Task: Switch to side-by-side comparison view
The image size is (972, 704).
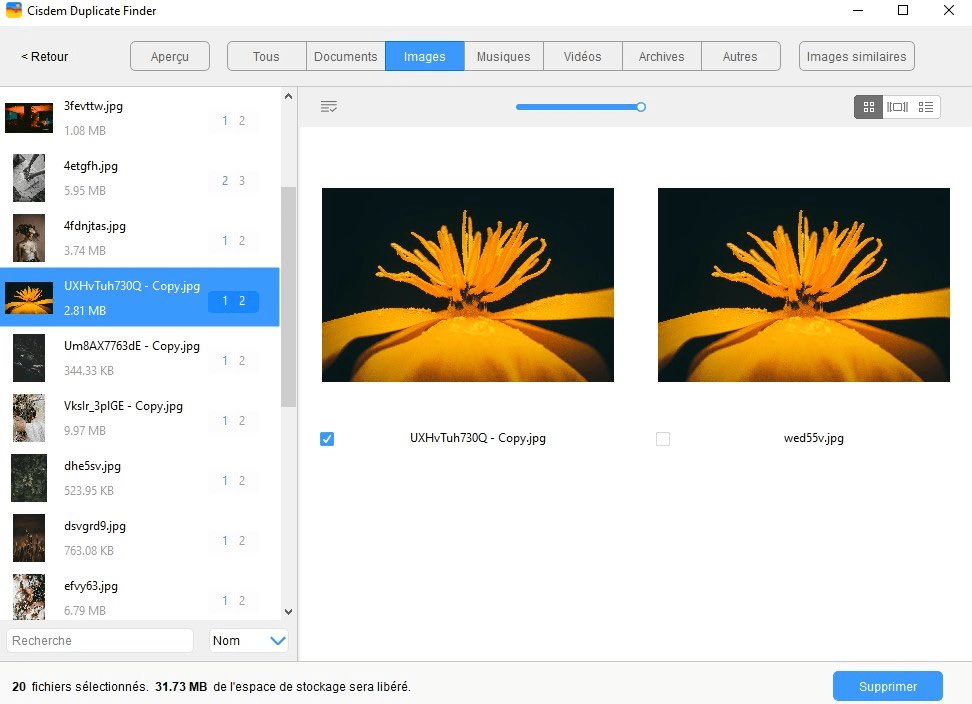Action: [x=897, y=107]
